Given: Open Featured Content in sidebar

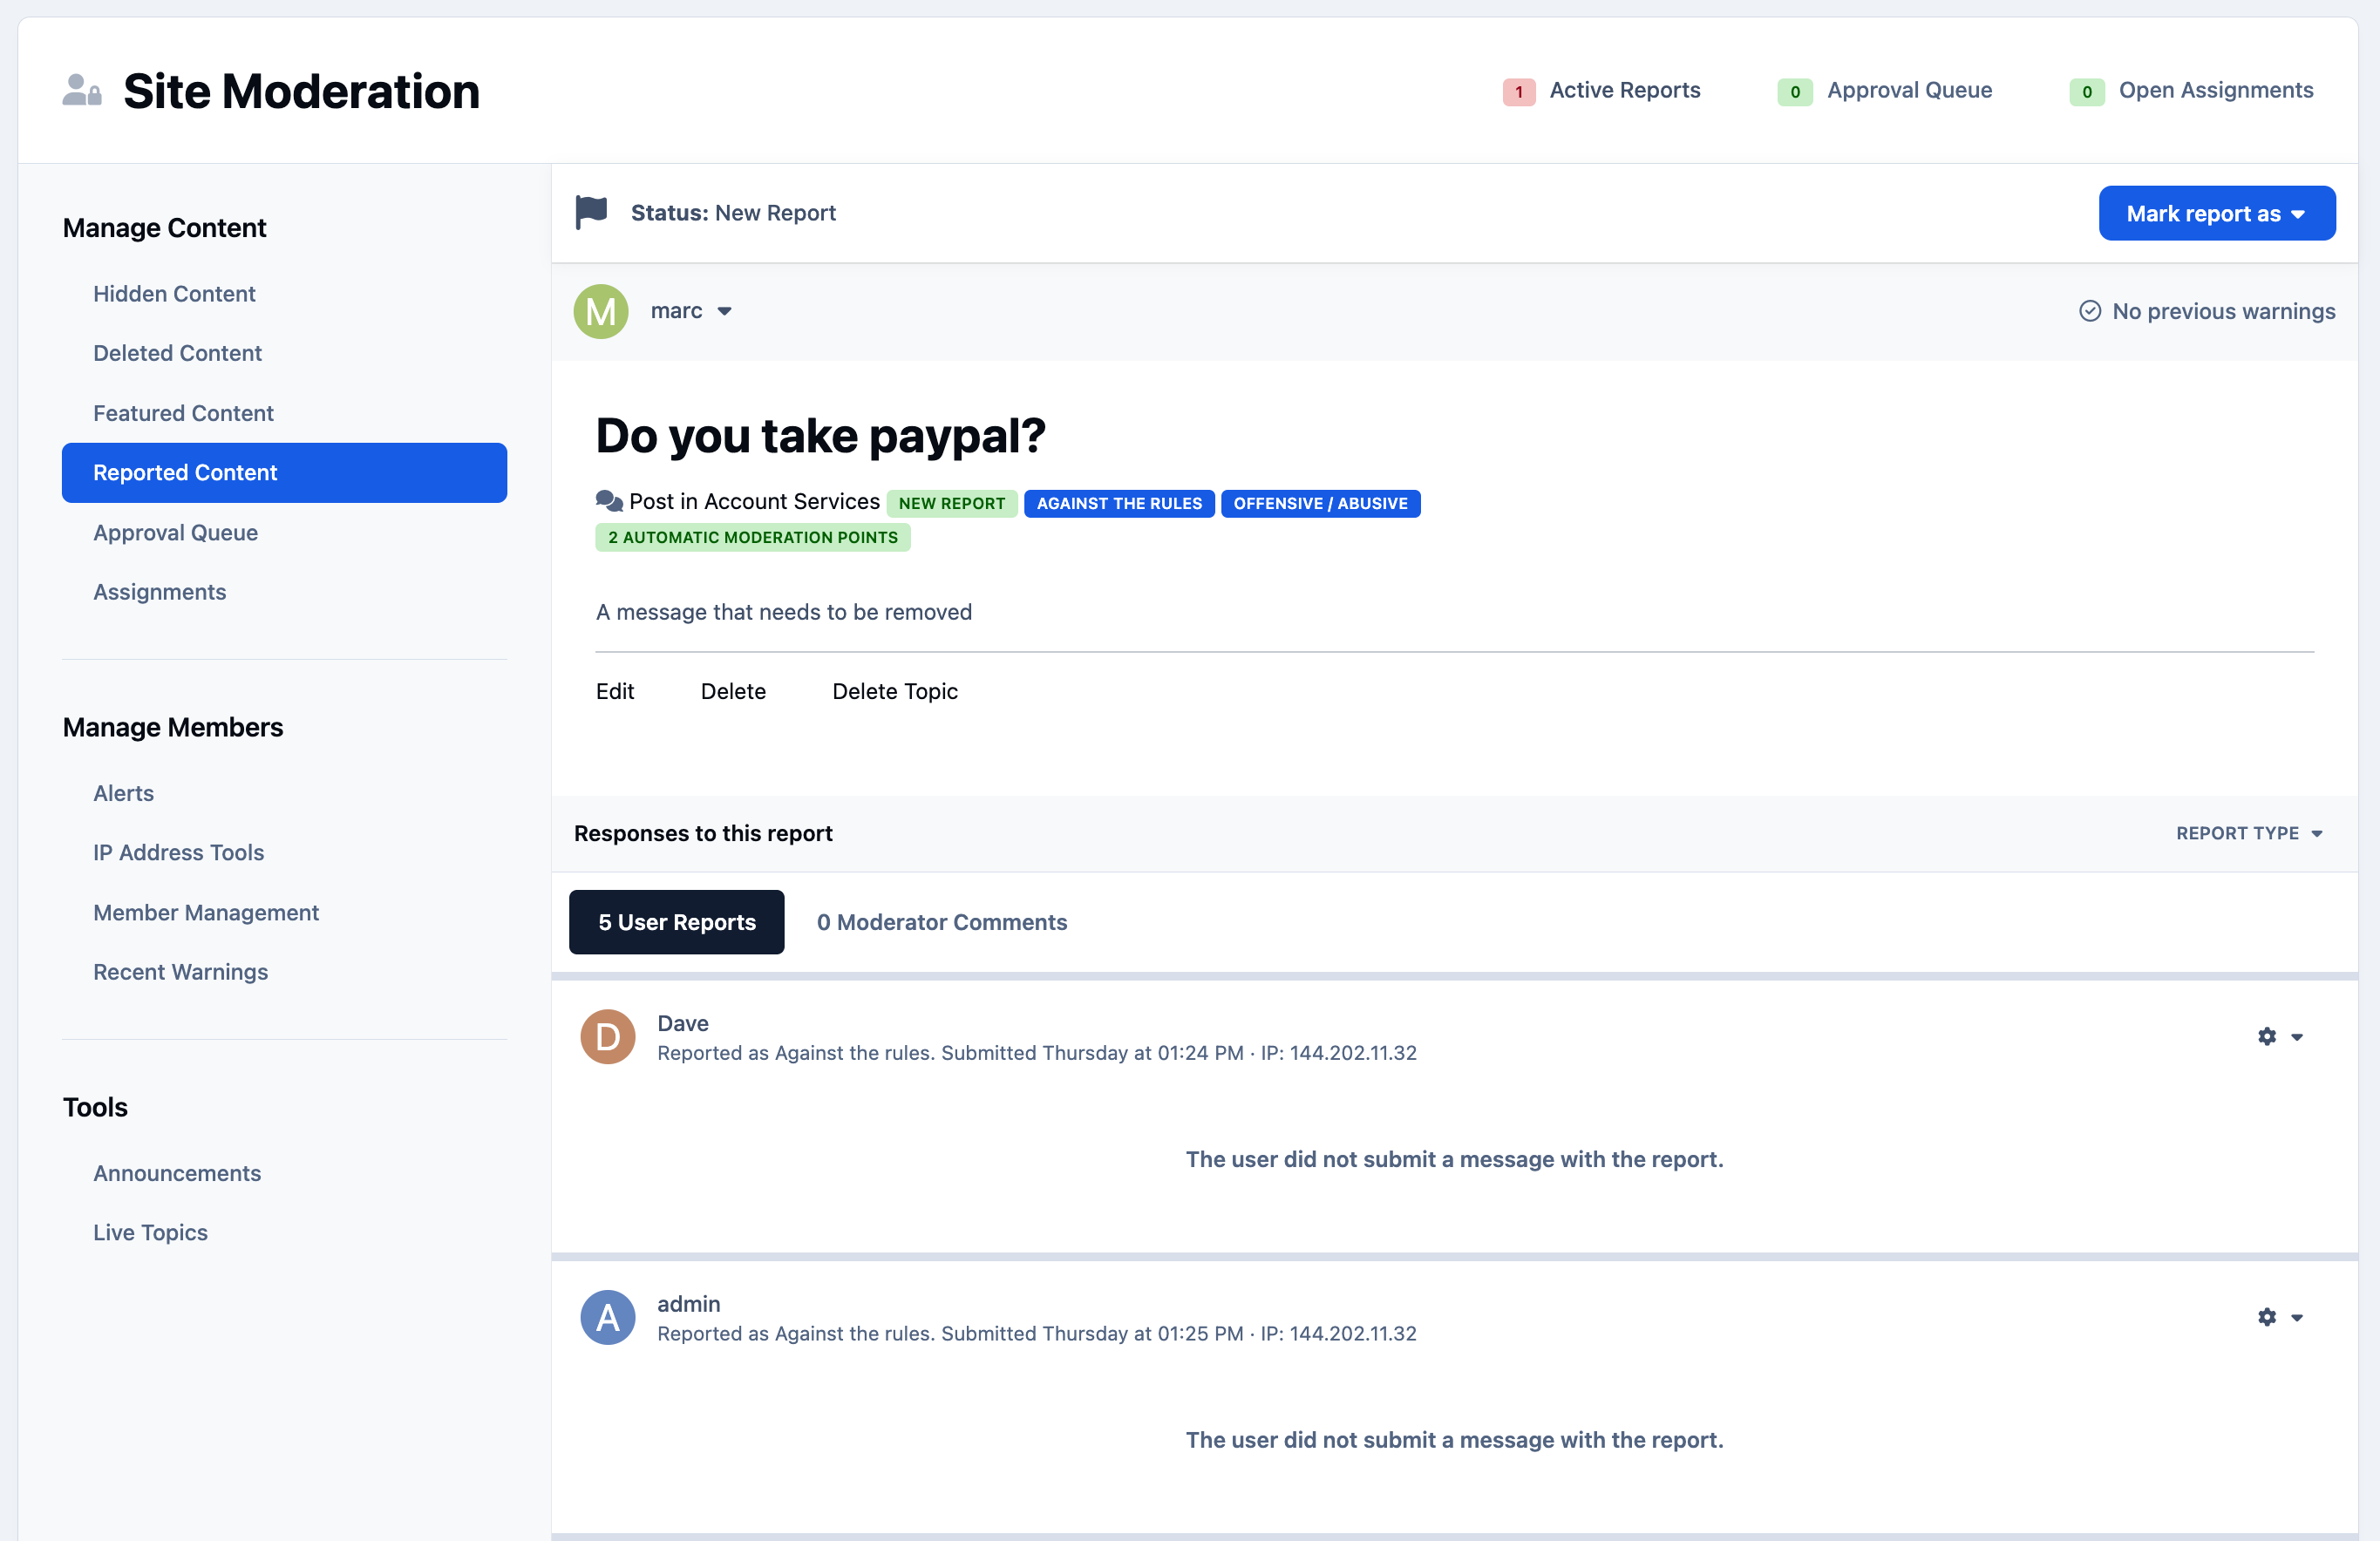Looking at the screenshot, I should (x=183, y=413).
